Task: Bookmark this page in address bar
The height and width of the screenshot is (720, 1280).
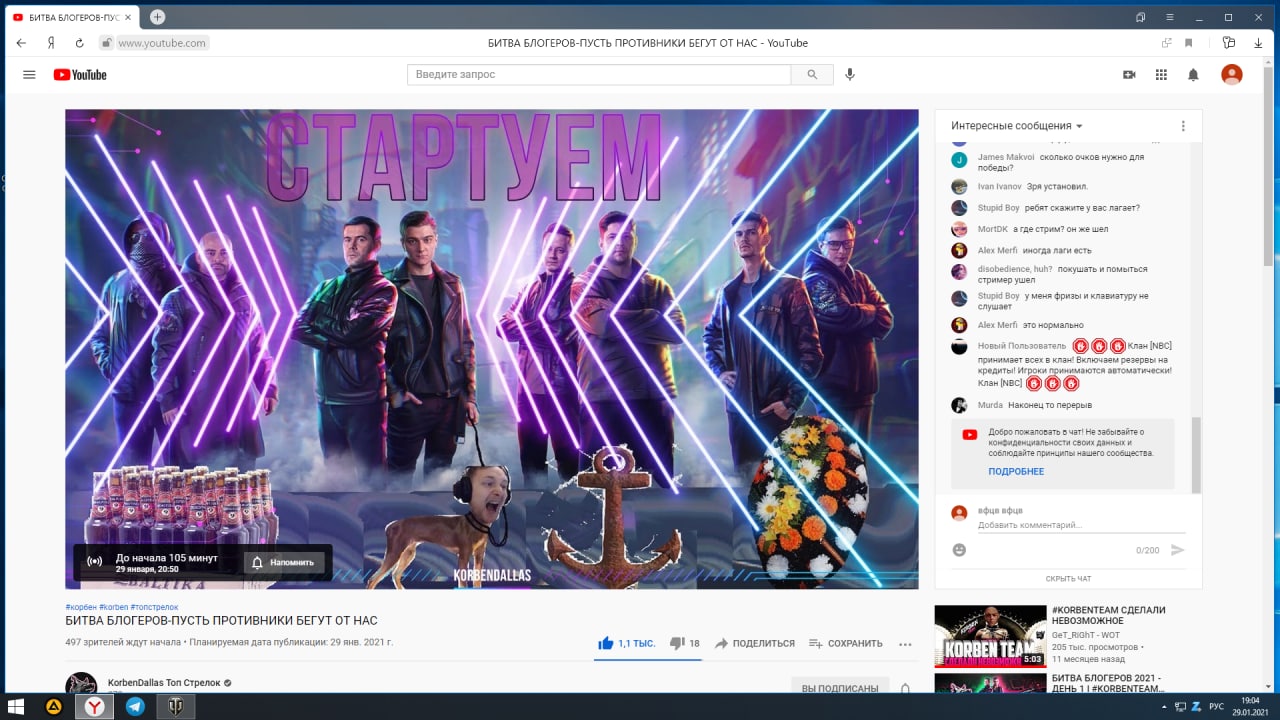Action: coord(1189,43)
